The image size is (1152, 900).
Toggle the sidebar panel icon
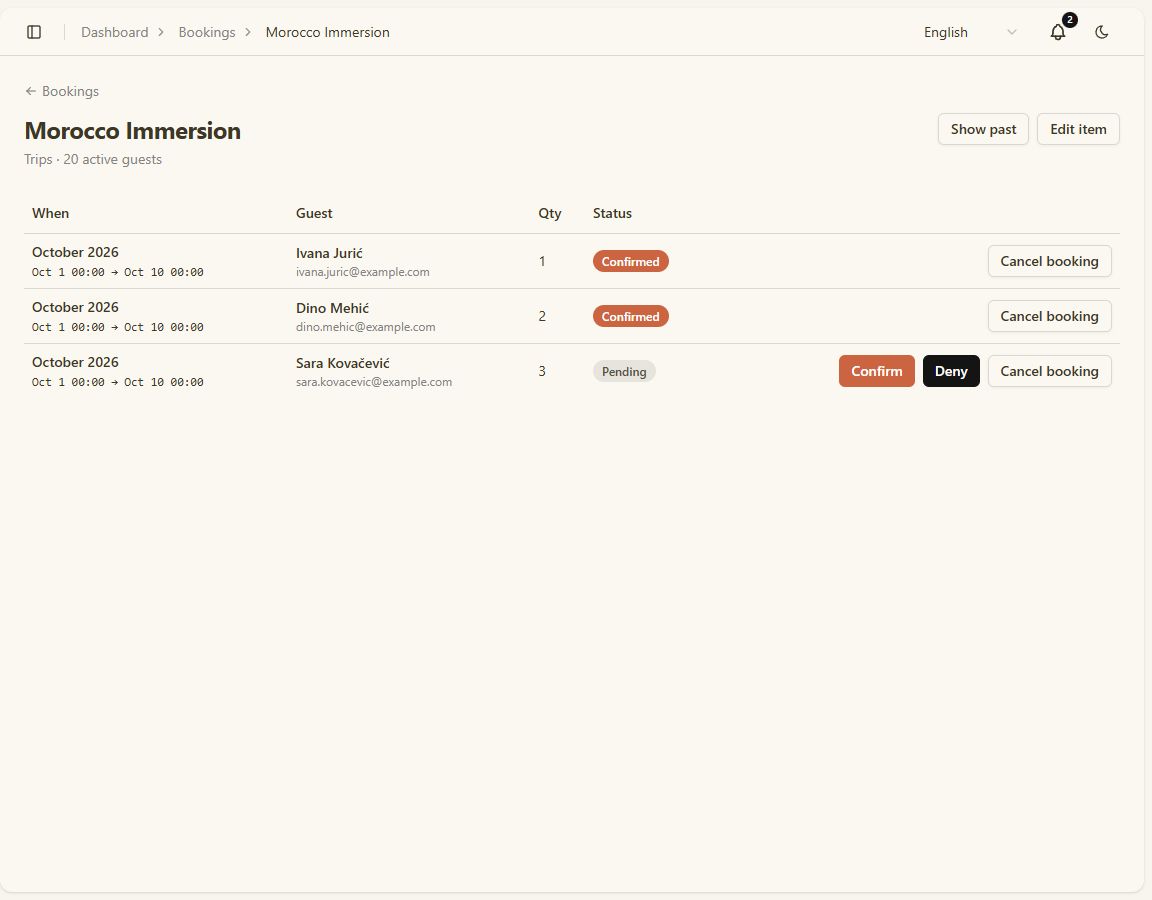coord(34,32)
